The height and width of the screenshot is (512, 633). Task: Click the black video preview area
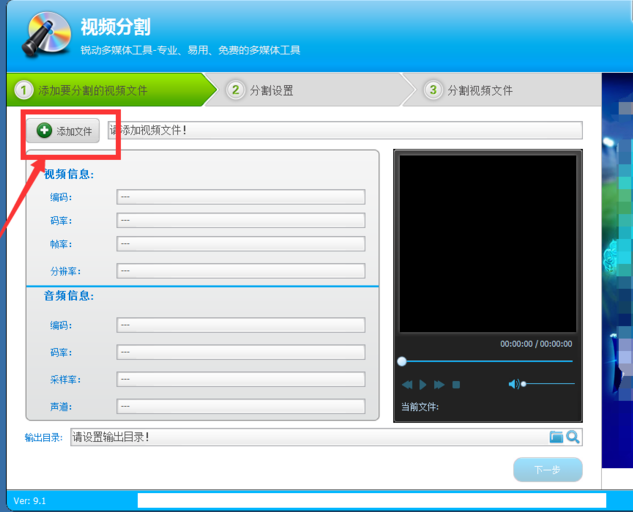pos(488,244)
